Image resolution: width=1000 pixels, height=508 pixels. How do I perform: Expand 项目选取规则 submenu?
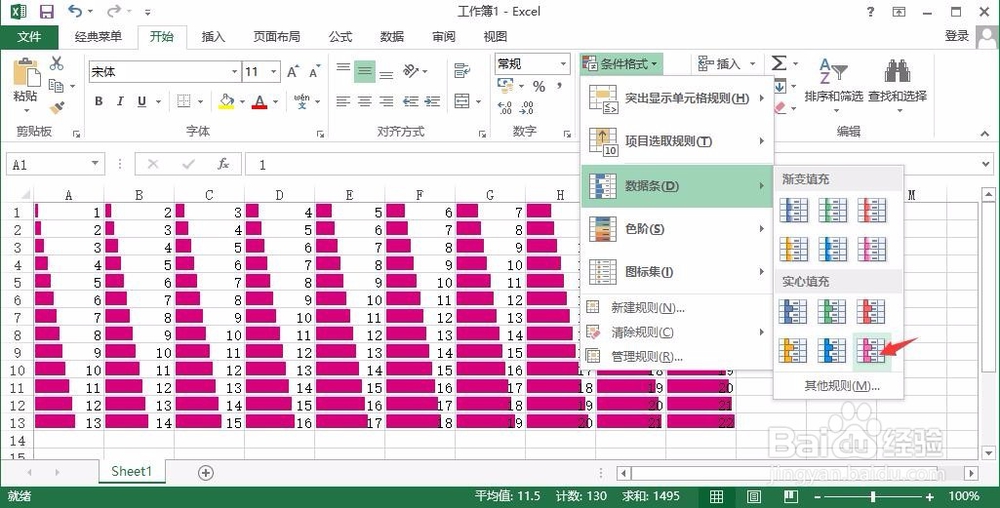pos(677,142)
